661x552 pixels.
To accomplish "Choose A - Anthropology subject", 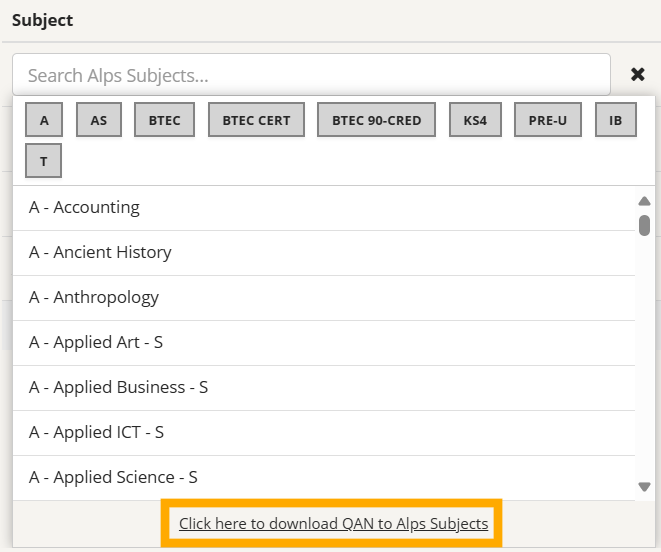I will click(324, 298).
